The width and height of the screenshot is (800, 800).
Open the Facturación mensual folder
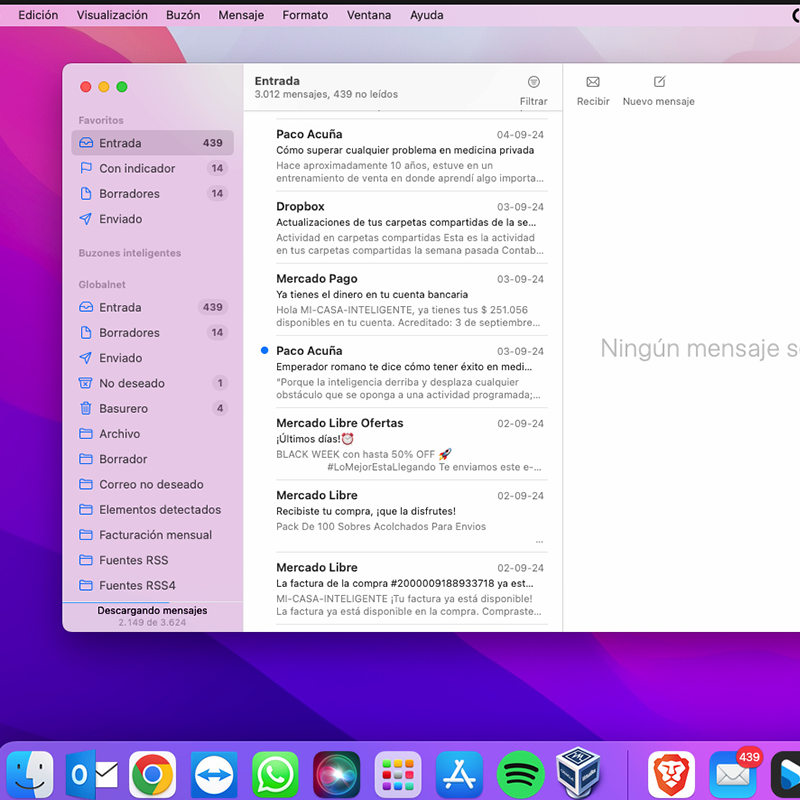pyautogui.click(x=155, y=535)
